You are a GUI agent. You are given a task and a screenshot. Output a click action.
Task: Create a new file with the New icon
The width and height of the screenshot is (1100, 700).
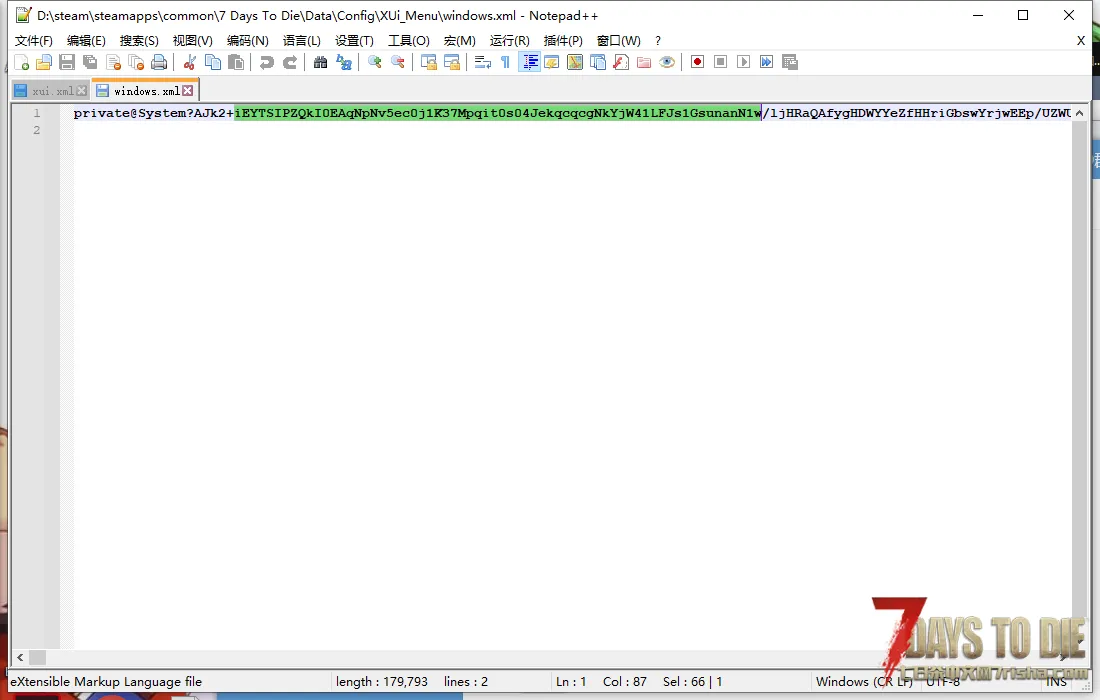coord(22,62)
